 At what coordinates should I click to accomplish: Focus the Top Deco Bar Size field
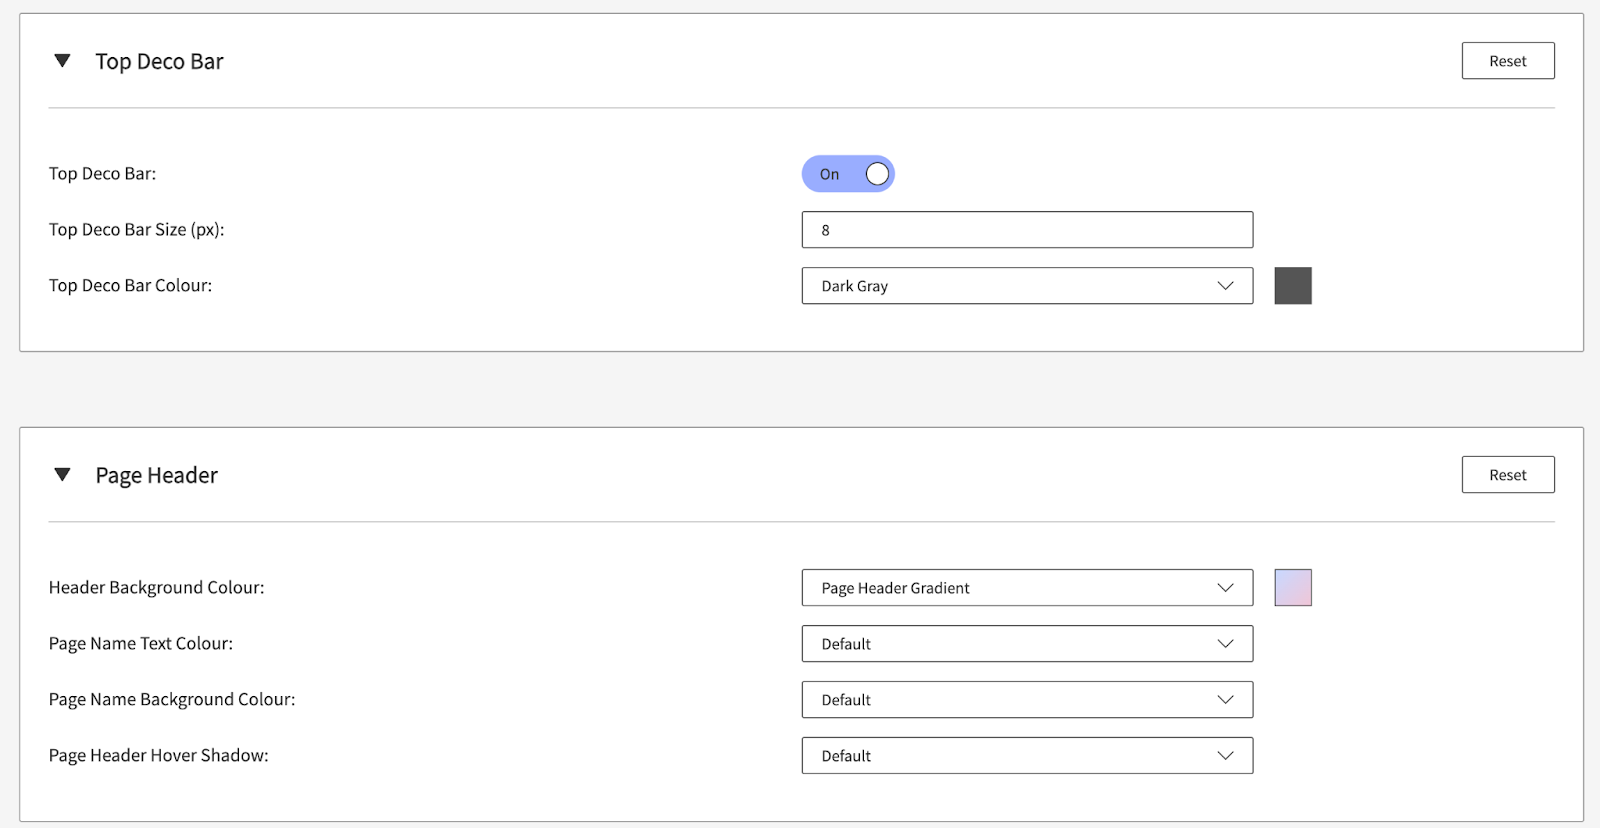[x=1027, y=230]
